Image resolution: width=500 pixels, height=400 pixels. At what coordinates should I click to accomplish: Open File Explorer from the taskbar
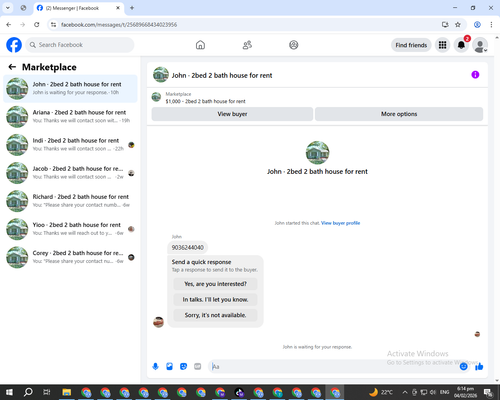coord(67,392)
